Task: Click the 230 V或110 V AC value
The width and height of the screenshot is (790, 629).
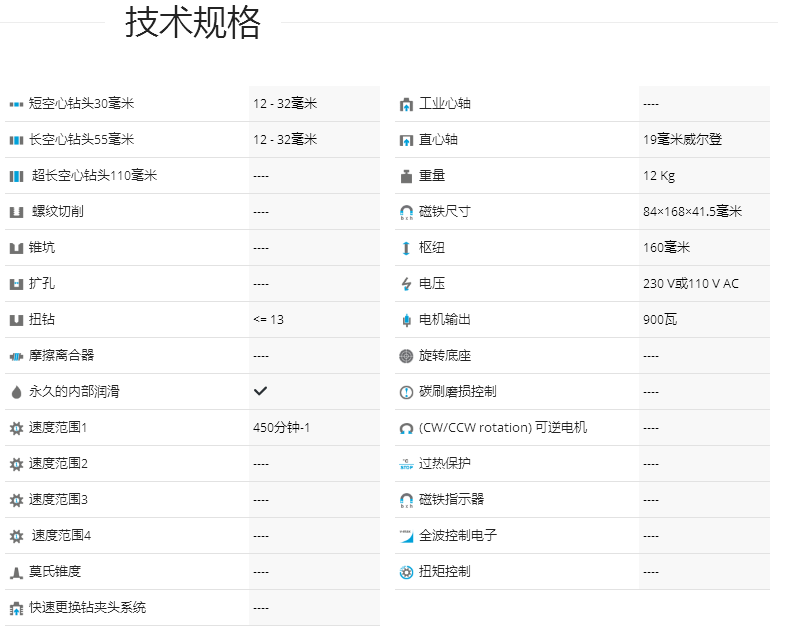Action: point(691,284)
